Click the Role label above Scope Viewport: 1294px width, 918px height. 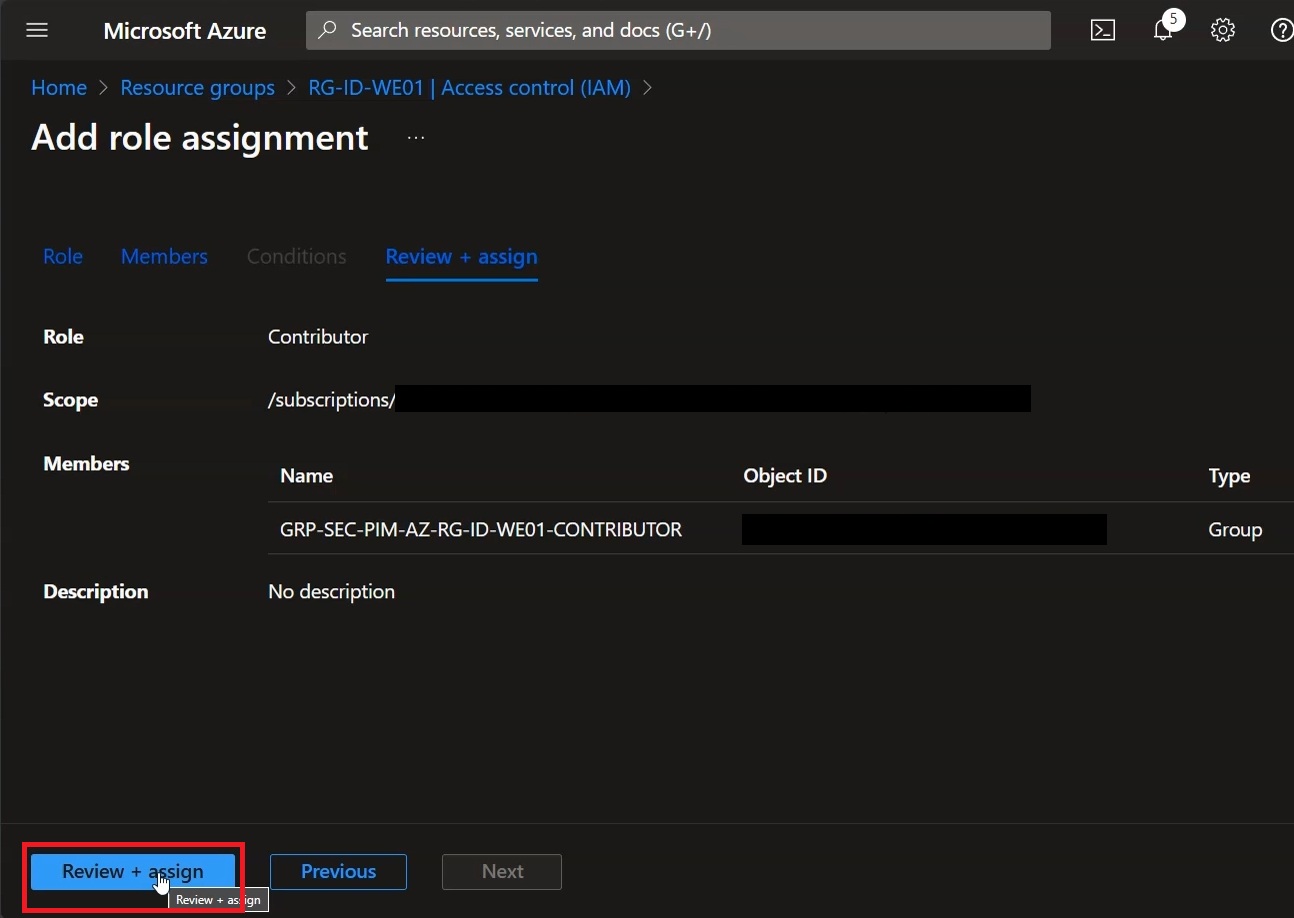(x=63, y=337)
